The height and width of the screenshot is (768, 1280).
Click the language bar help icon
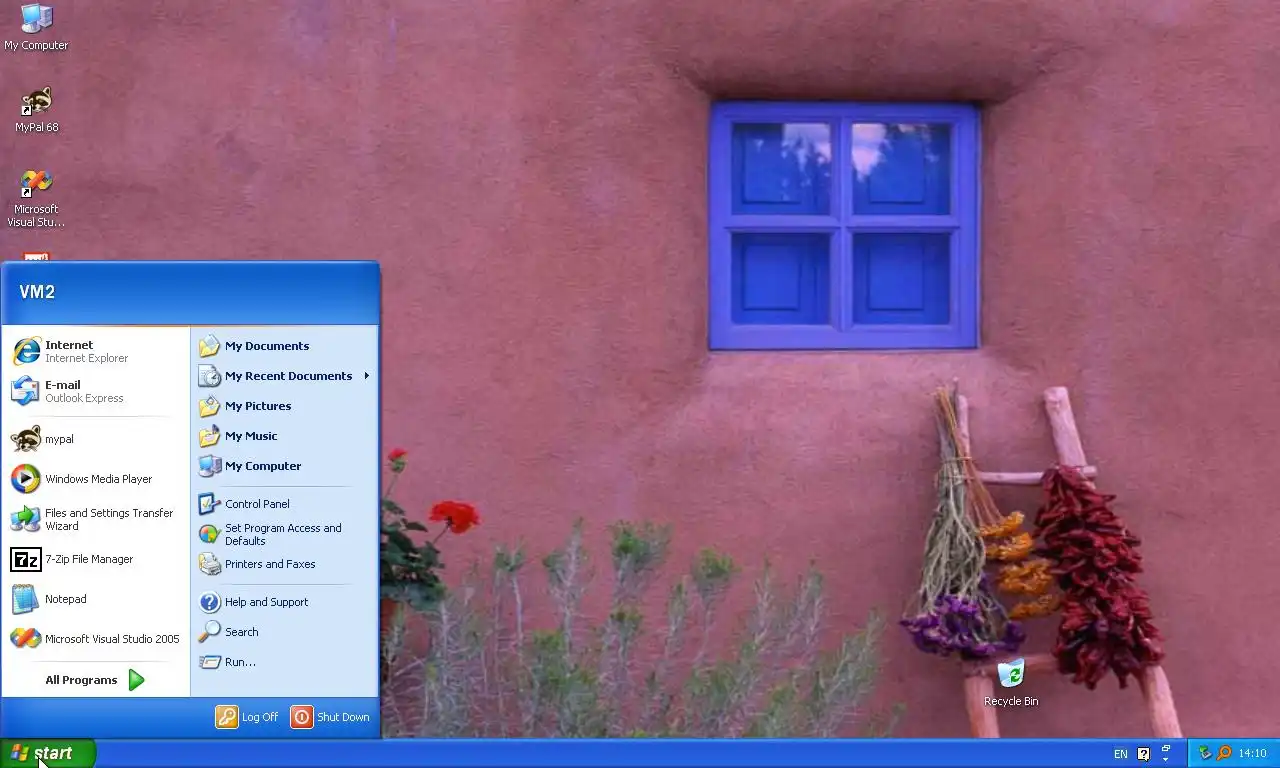1144,754
